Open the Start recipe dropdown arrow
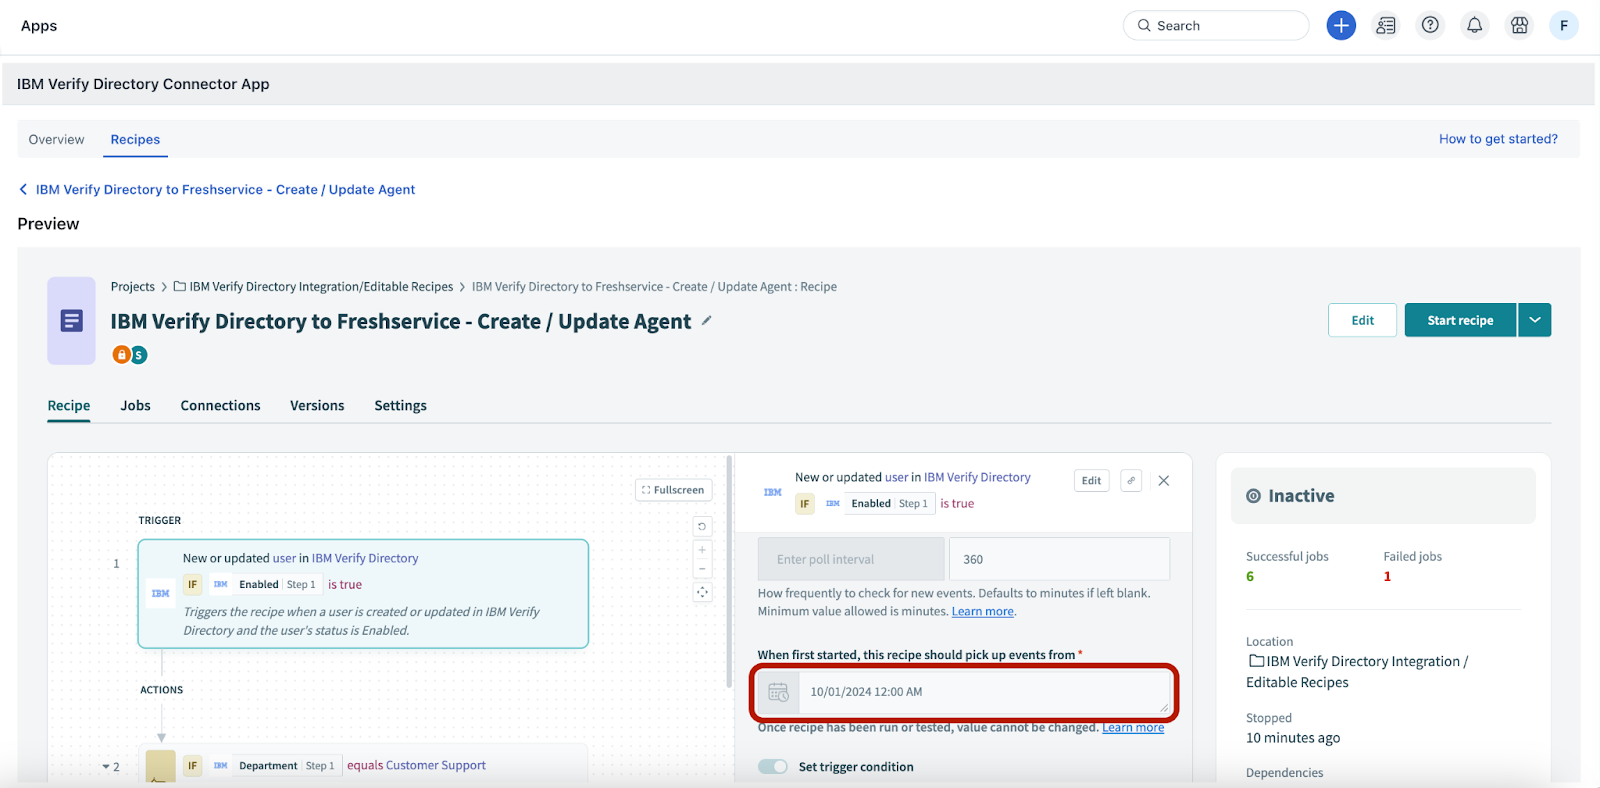Viewport: 1600px width, 788px height. tap(1535, 320)
